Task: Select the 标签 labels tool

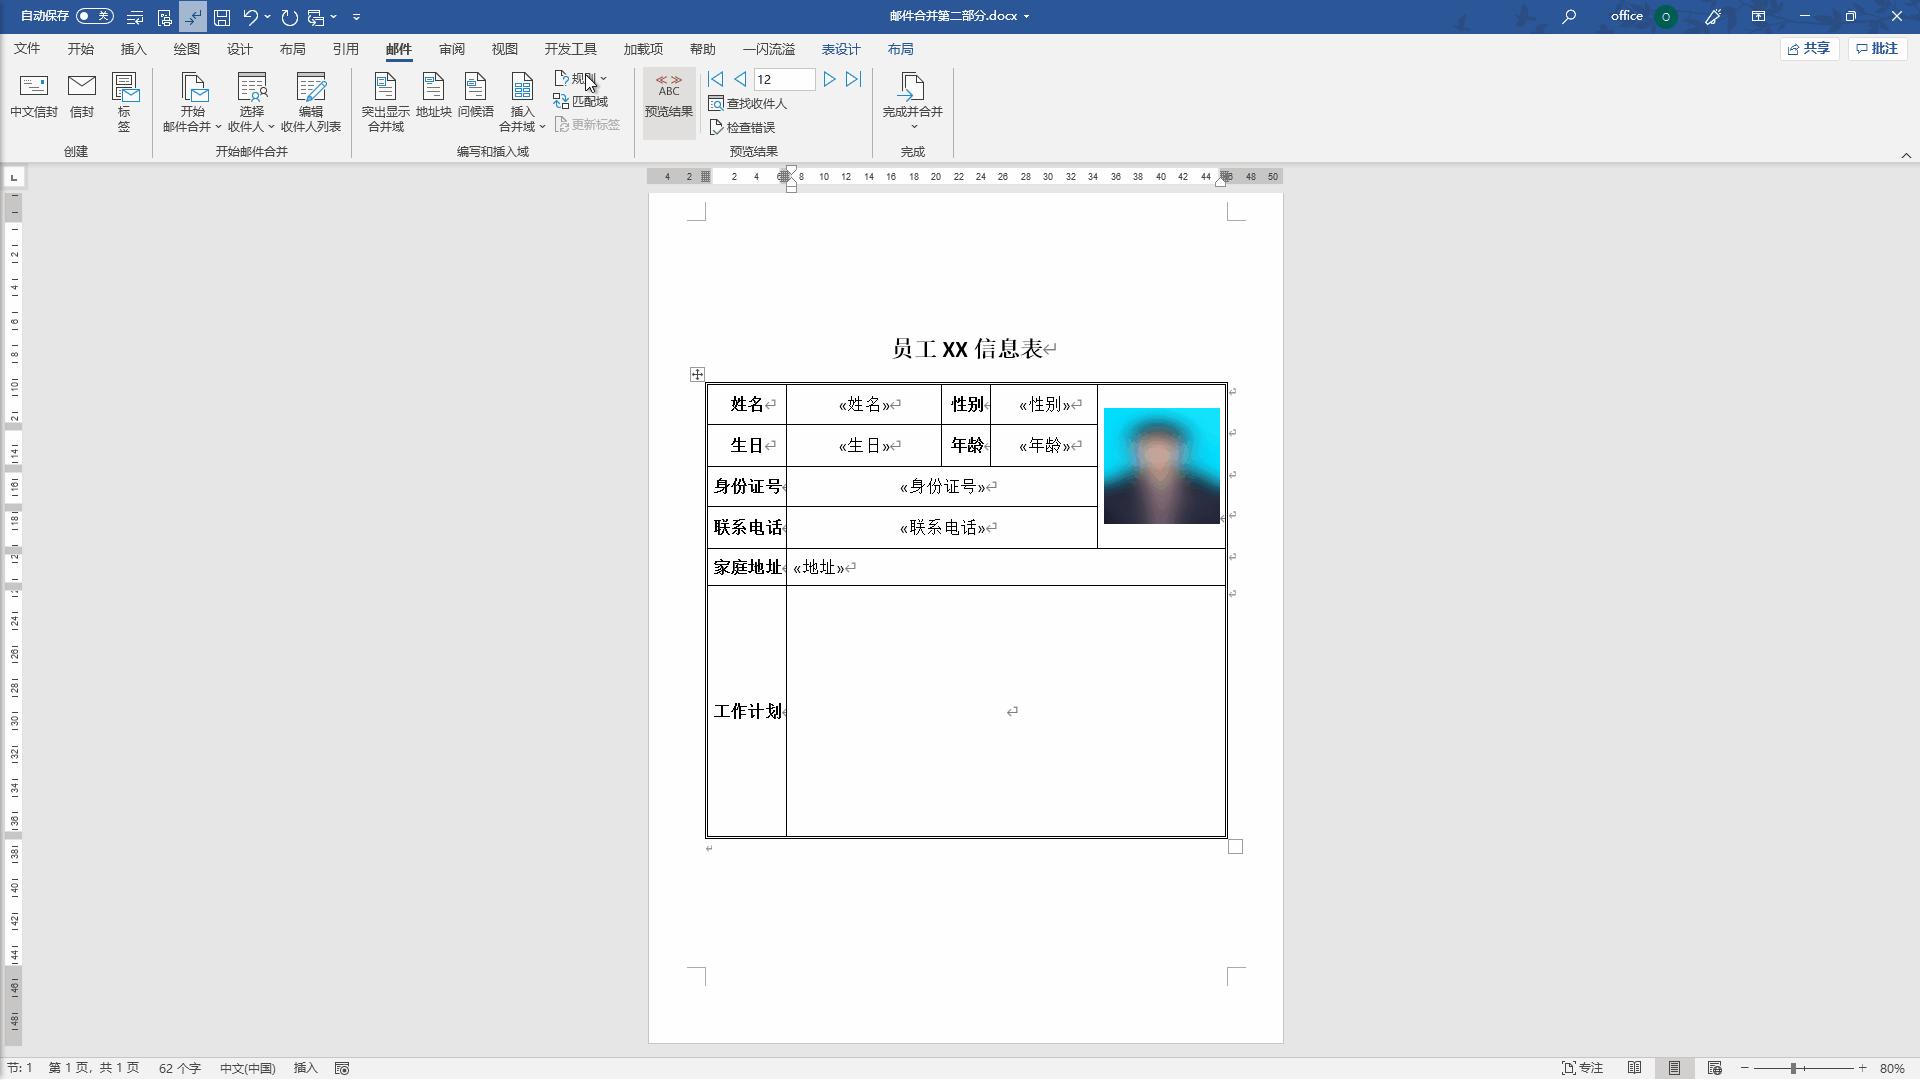Action: tap(123, 99)
